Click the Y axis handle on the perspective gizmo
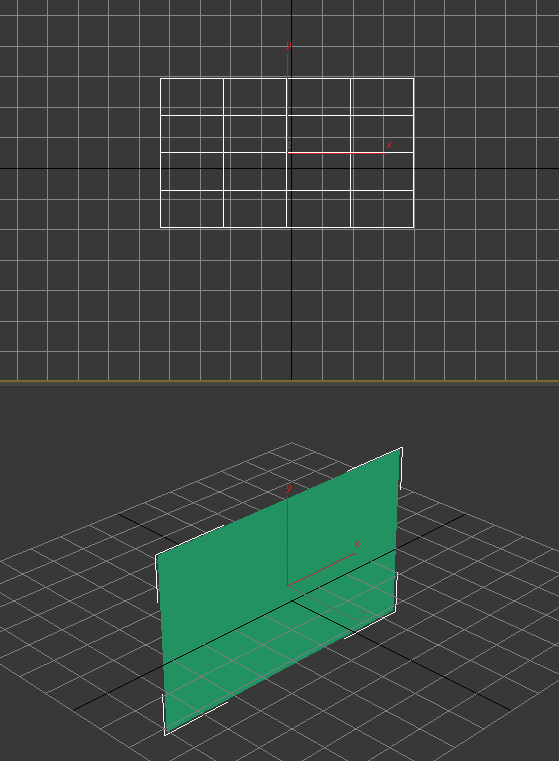The height and width of the screenshot is (761, 559). (x=288, y=536)
